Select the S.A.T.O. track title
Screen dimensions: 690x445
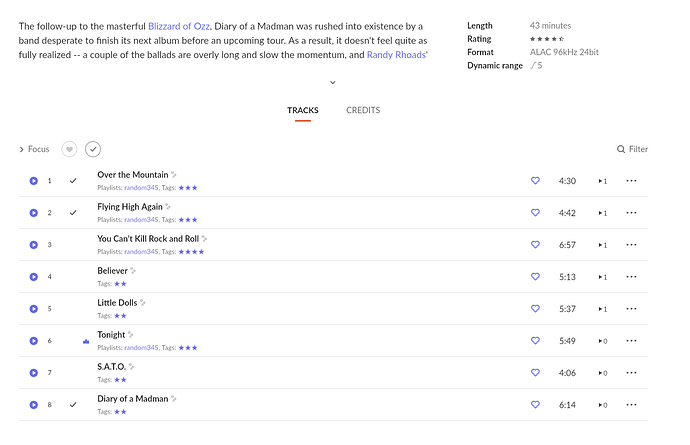[111, 367]
